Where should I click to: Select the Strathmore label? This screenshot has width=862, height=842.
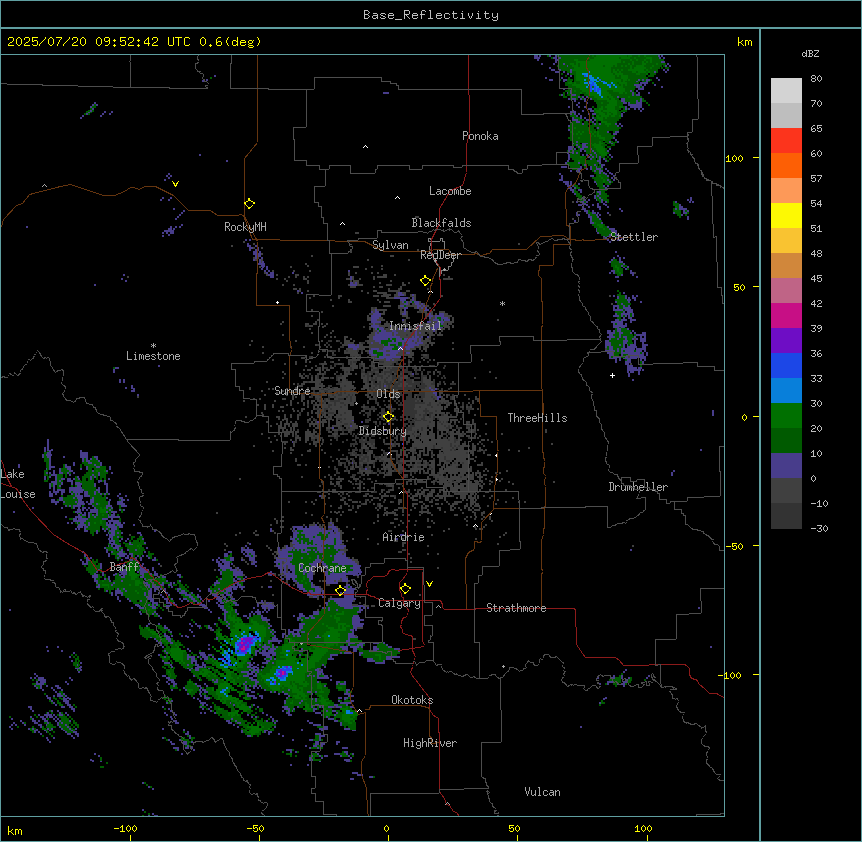pyautogui.click(x=516, y=608)
